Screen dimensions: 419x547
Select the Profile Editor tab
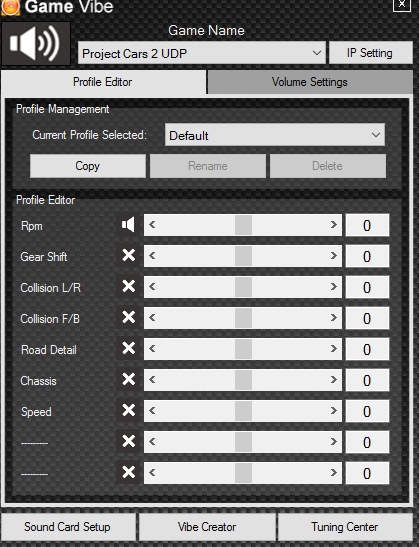click(103, 82)
